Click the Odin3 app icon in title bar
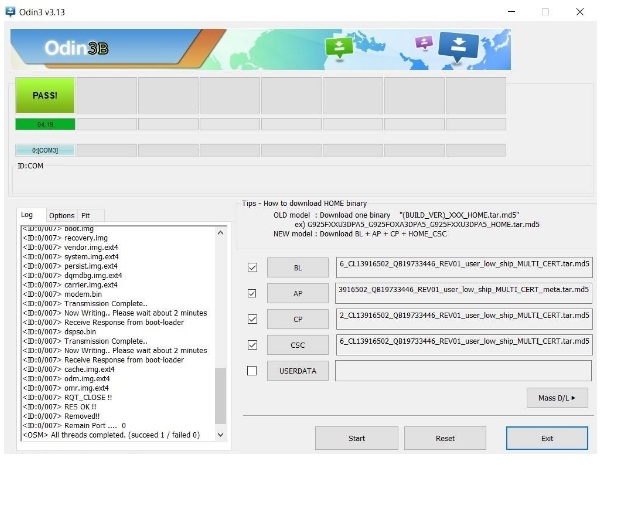The height and width of the screenshot is (524, 640). coord(10,11)
